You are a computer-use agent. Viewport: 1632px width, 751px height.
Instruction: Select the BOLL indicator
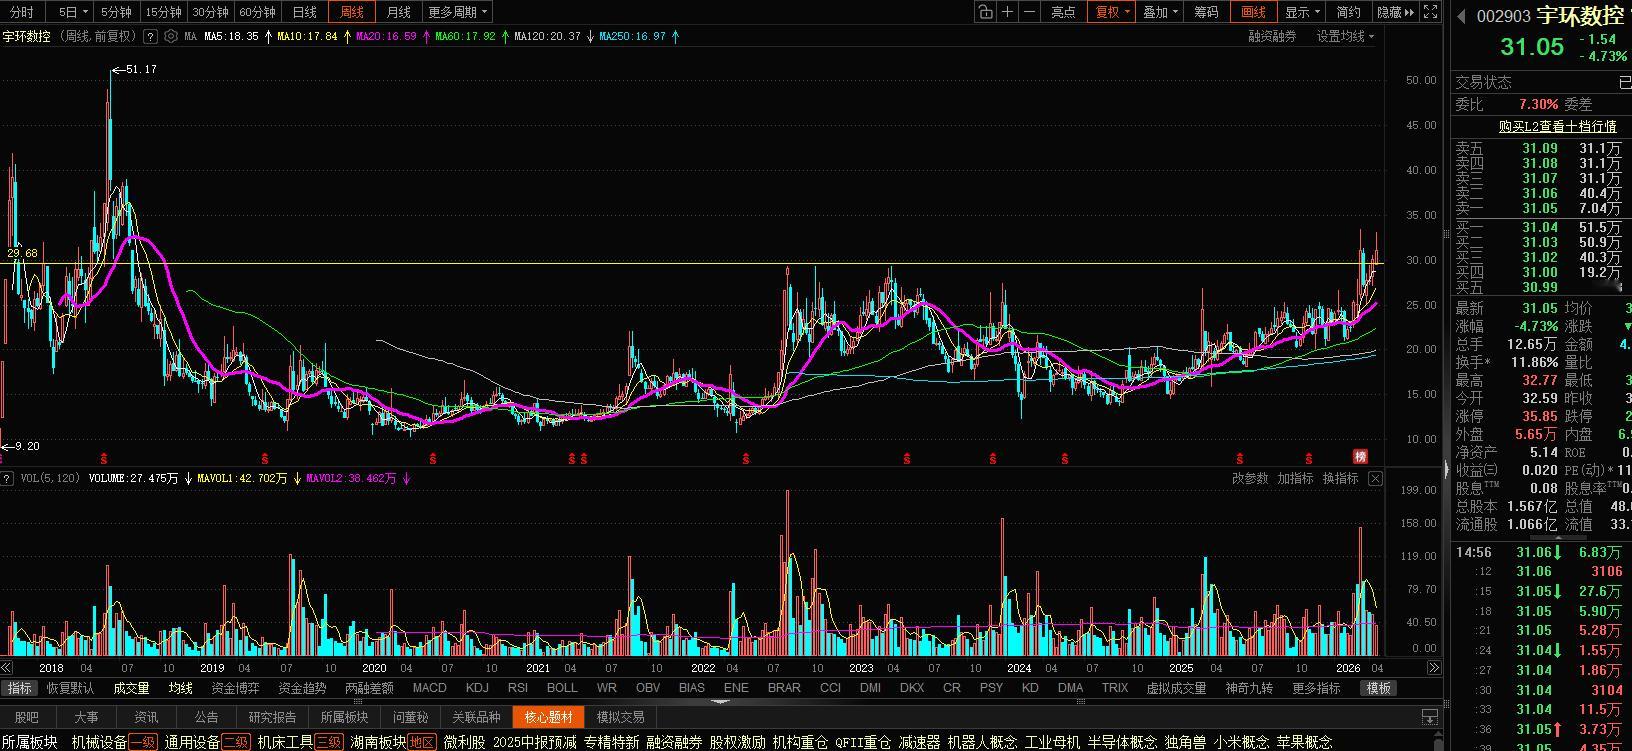[x=562, y=688]
